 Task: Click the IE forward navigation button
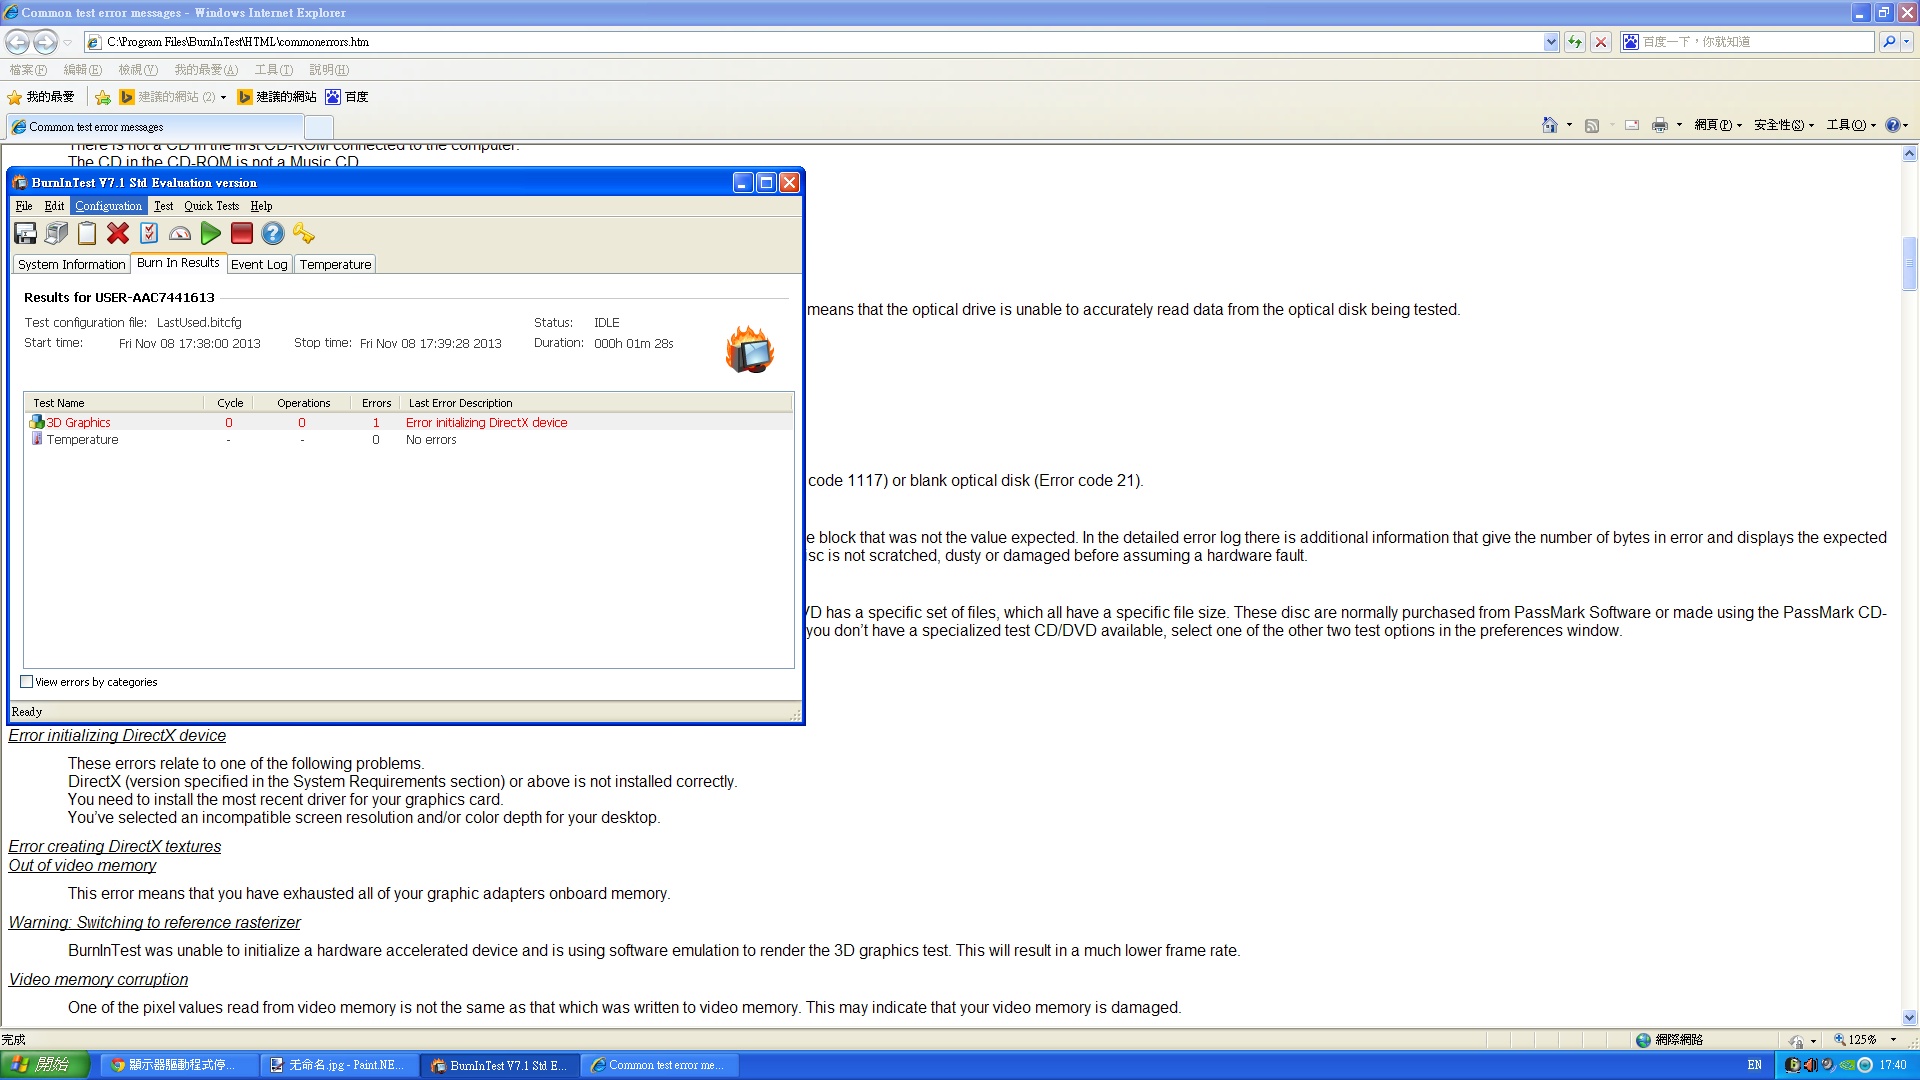(45, 42)
